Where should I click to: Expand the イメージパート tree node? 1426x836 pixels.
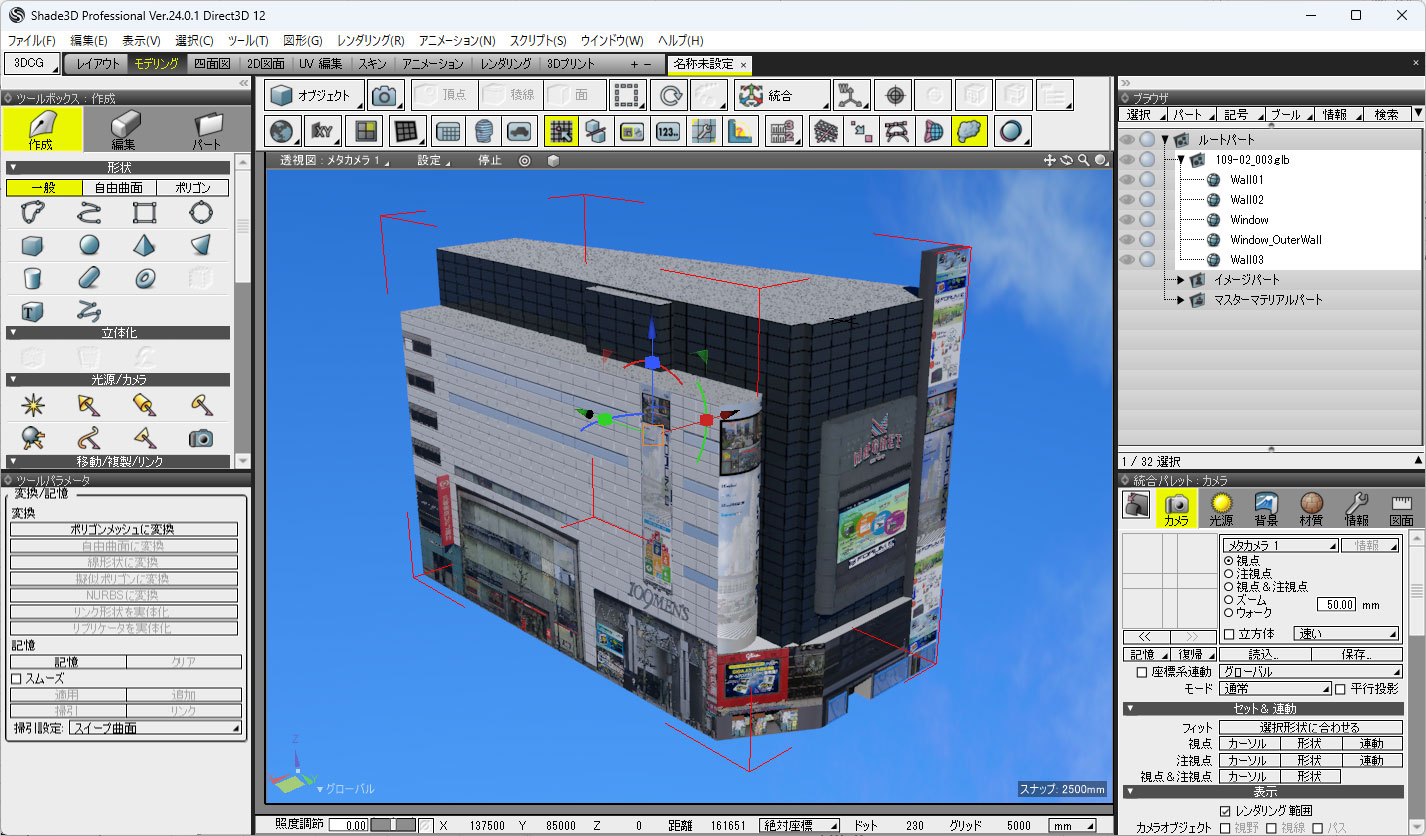[1181, 280]
